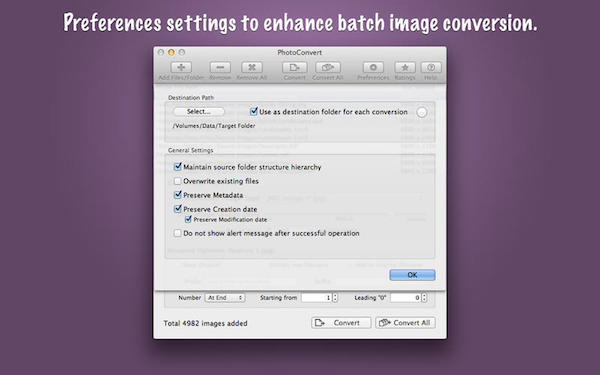The image size is (600, 375).
Task: Minimize the PhotoConvert window (yellow button)
Action: click(171, 52)
